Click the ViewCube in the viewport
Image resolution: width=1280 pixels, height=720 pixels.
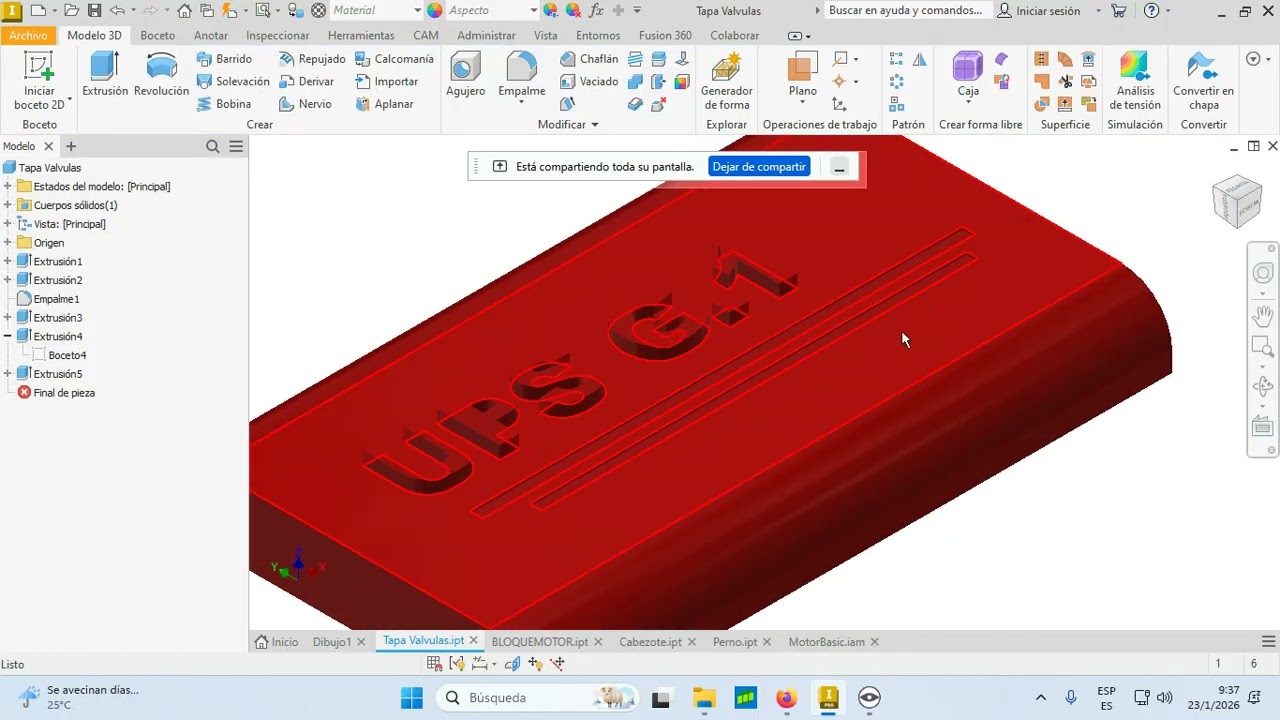(x=1236, y=200)
